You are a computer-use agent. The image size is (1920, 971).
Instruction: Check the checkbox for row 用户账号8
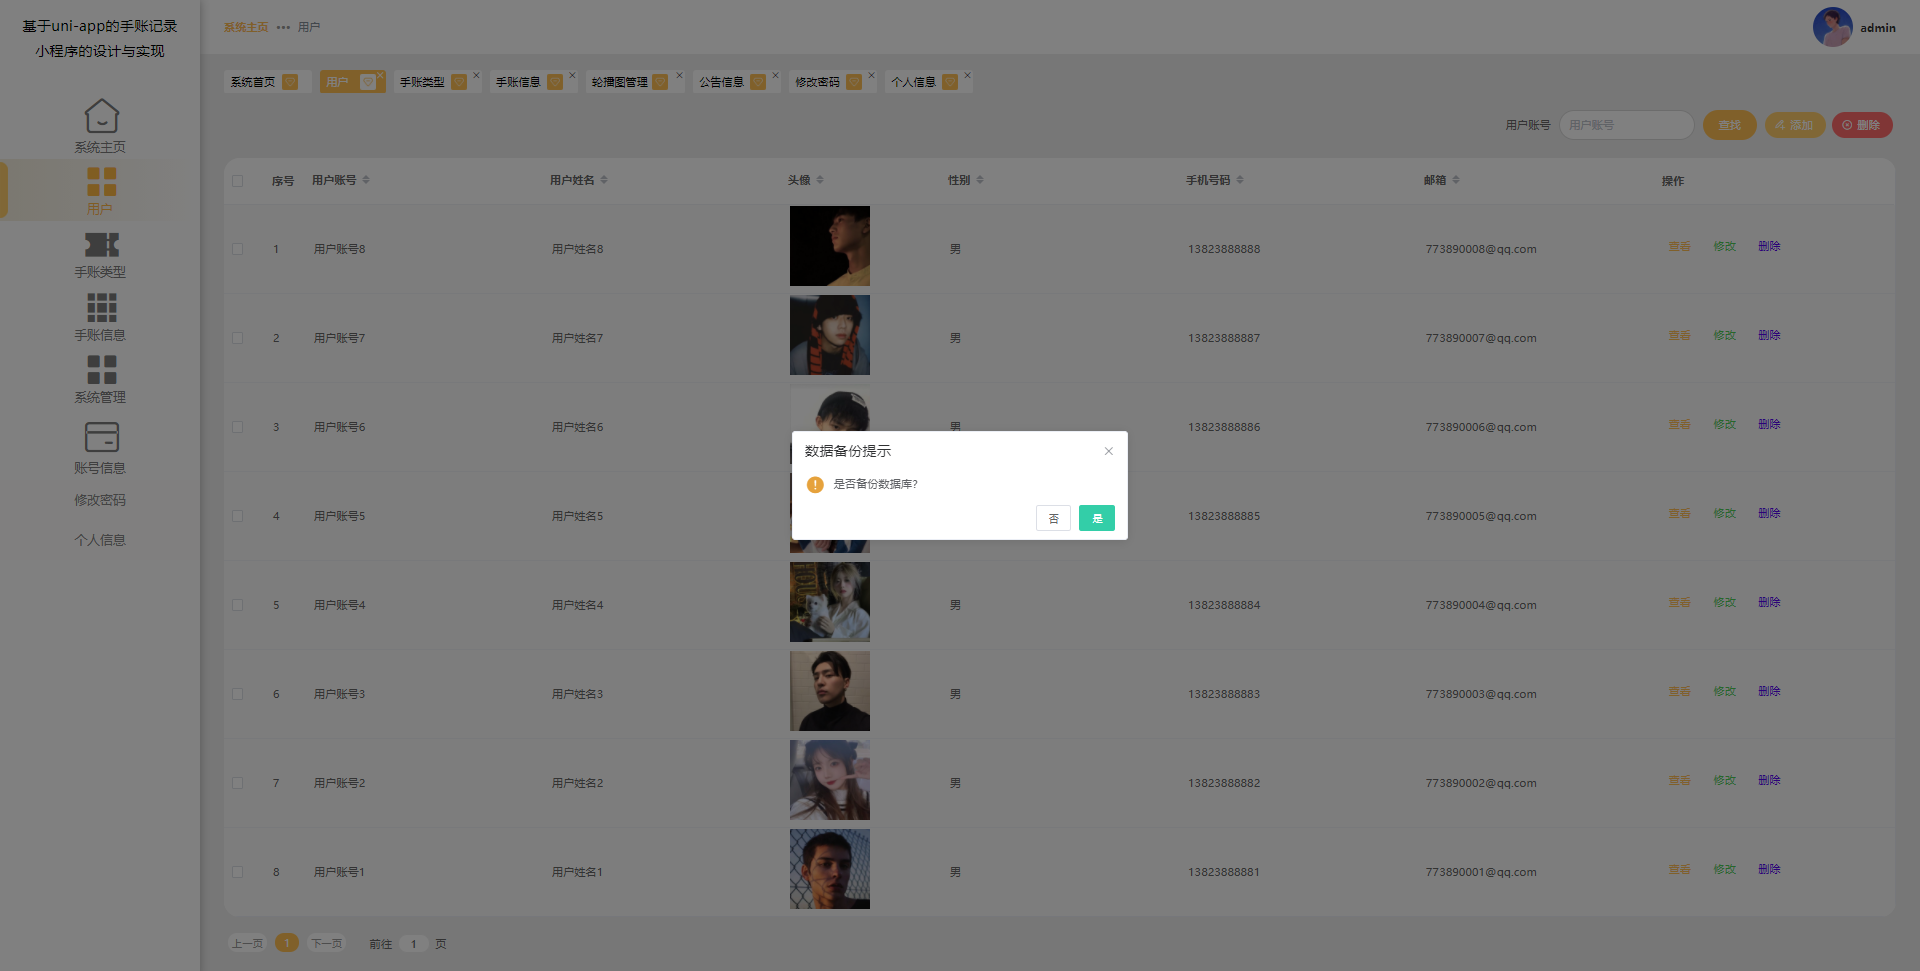238,249
